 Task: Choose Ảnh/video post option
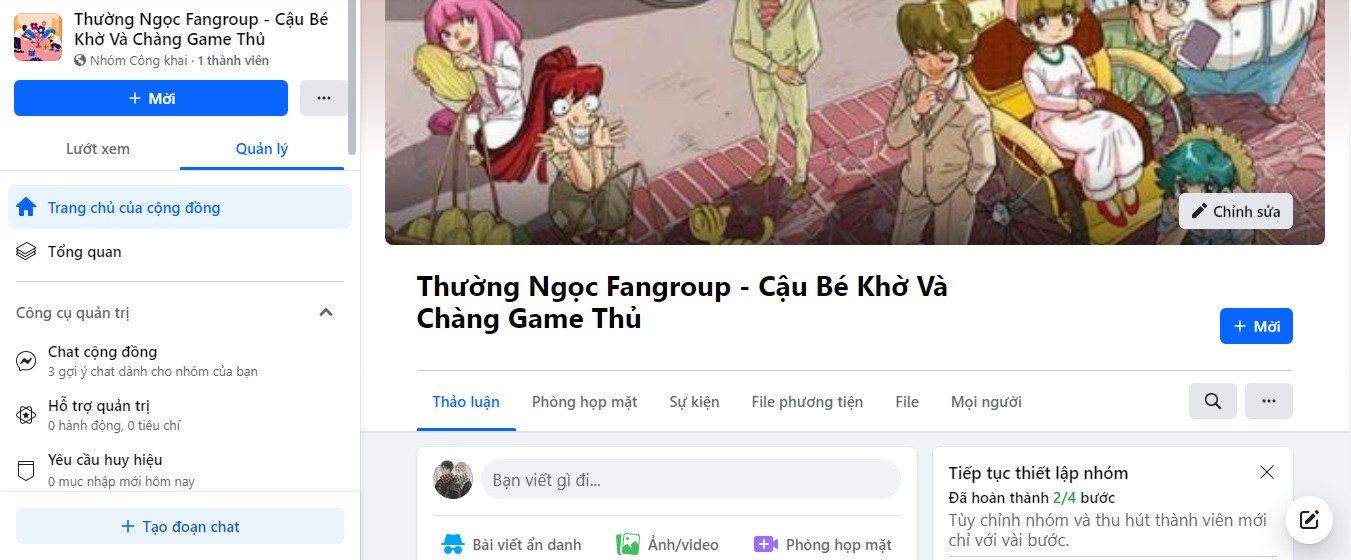(x=667, y=545)
